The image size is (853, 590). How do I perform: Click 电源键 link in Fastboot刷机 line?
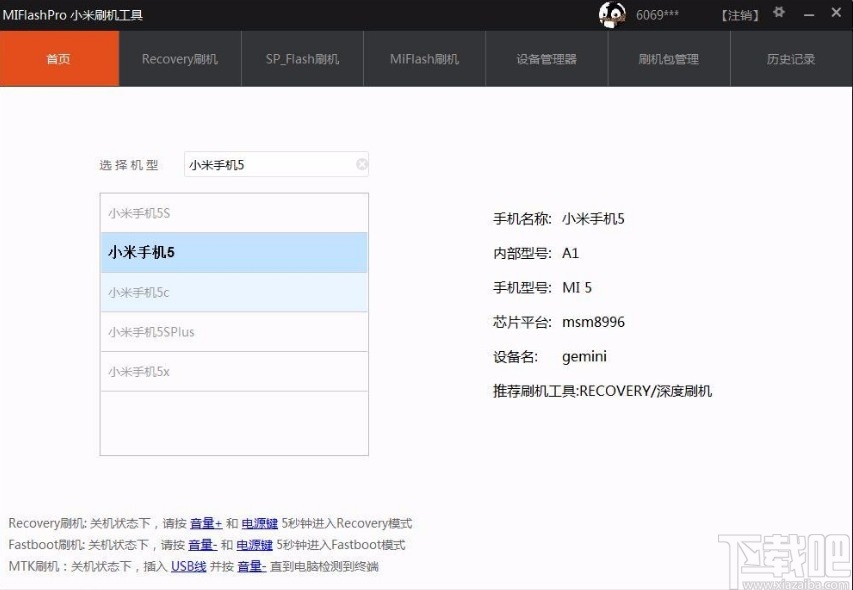(x=254, y=545)
